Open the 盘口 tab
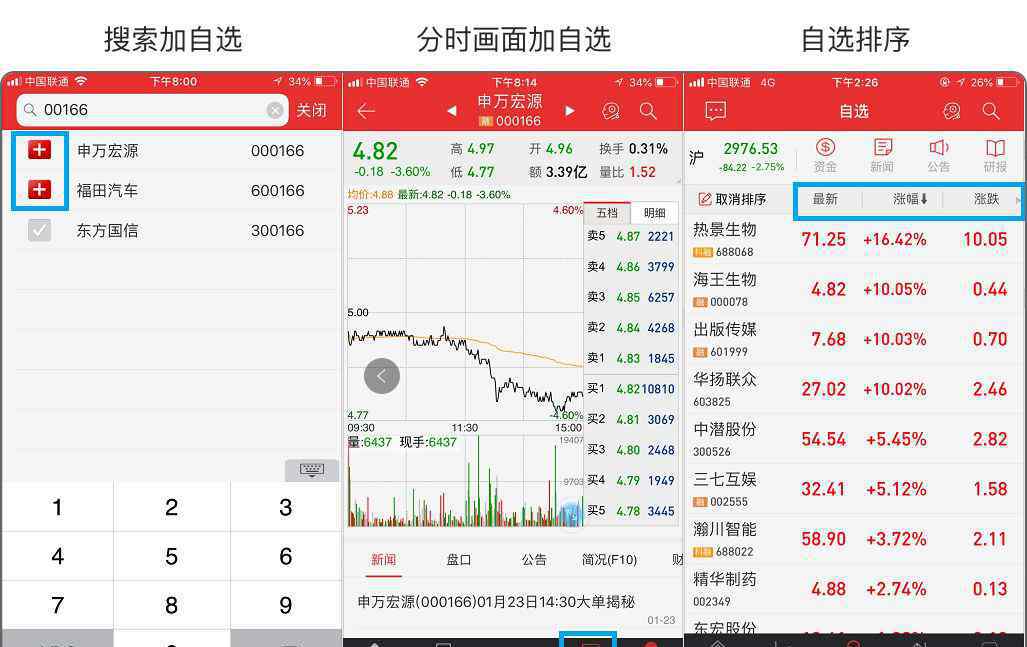This screenshot has width=1027, height=647. pos(458,560)
